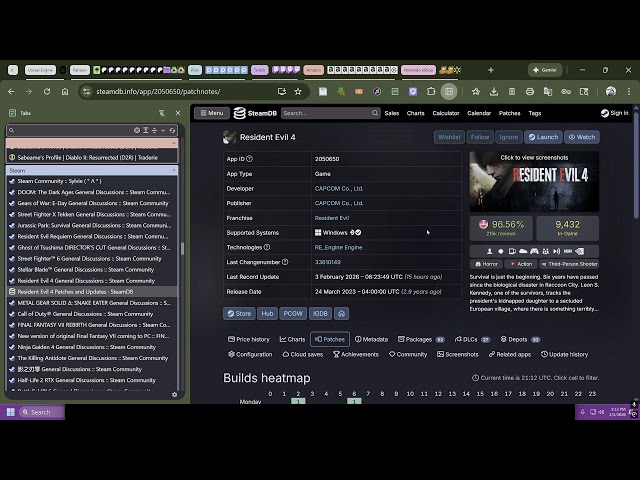This screenshot has width=640, height=480.
Task: Switch to Achievements tab
Action: pos(356,354)
